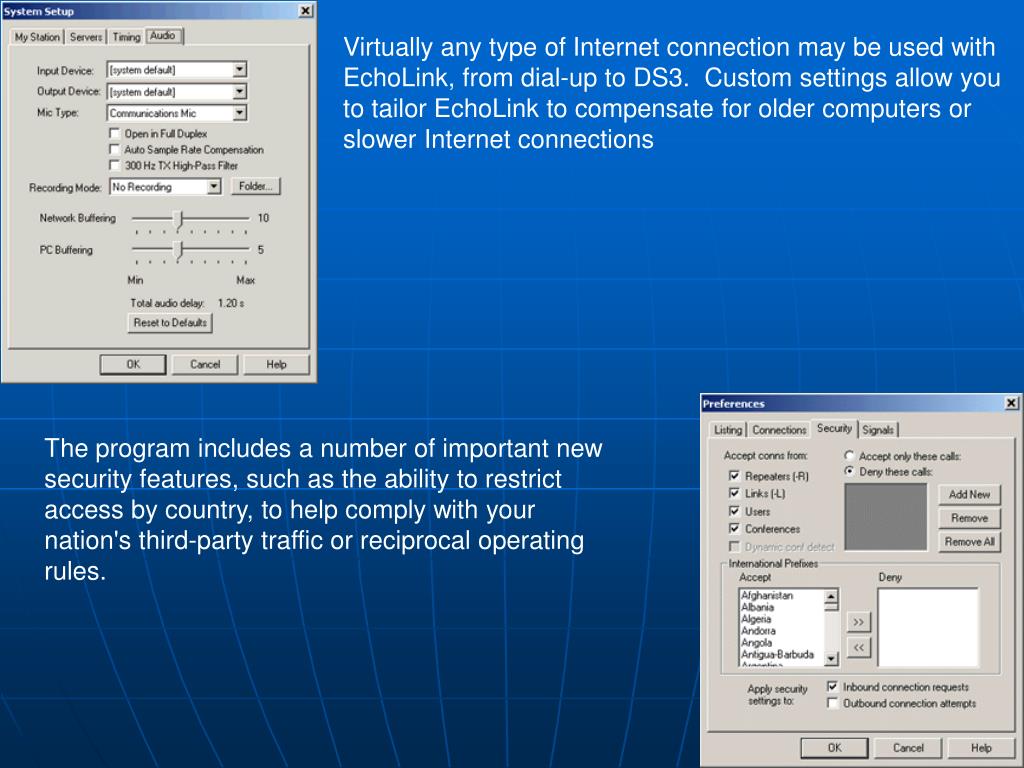Close the Preferences window

click(1011, 403)
